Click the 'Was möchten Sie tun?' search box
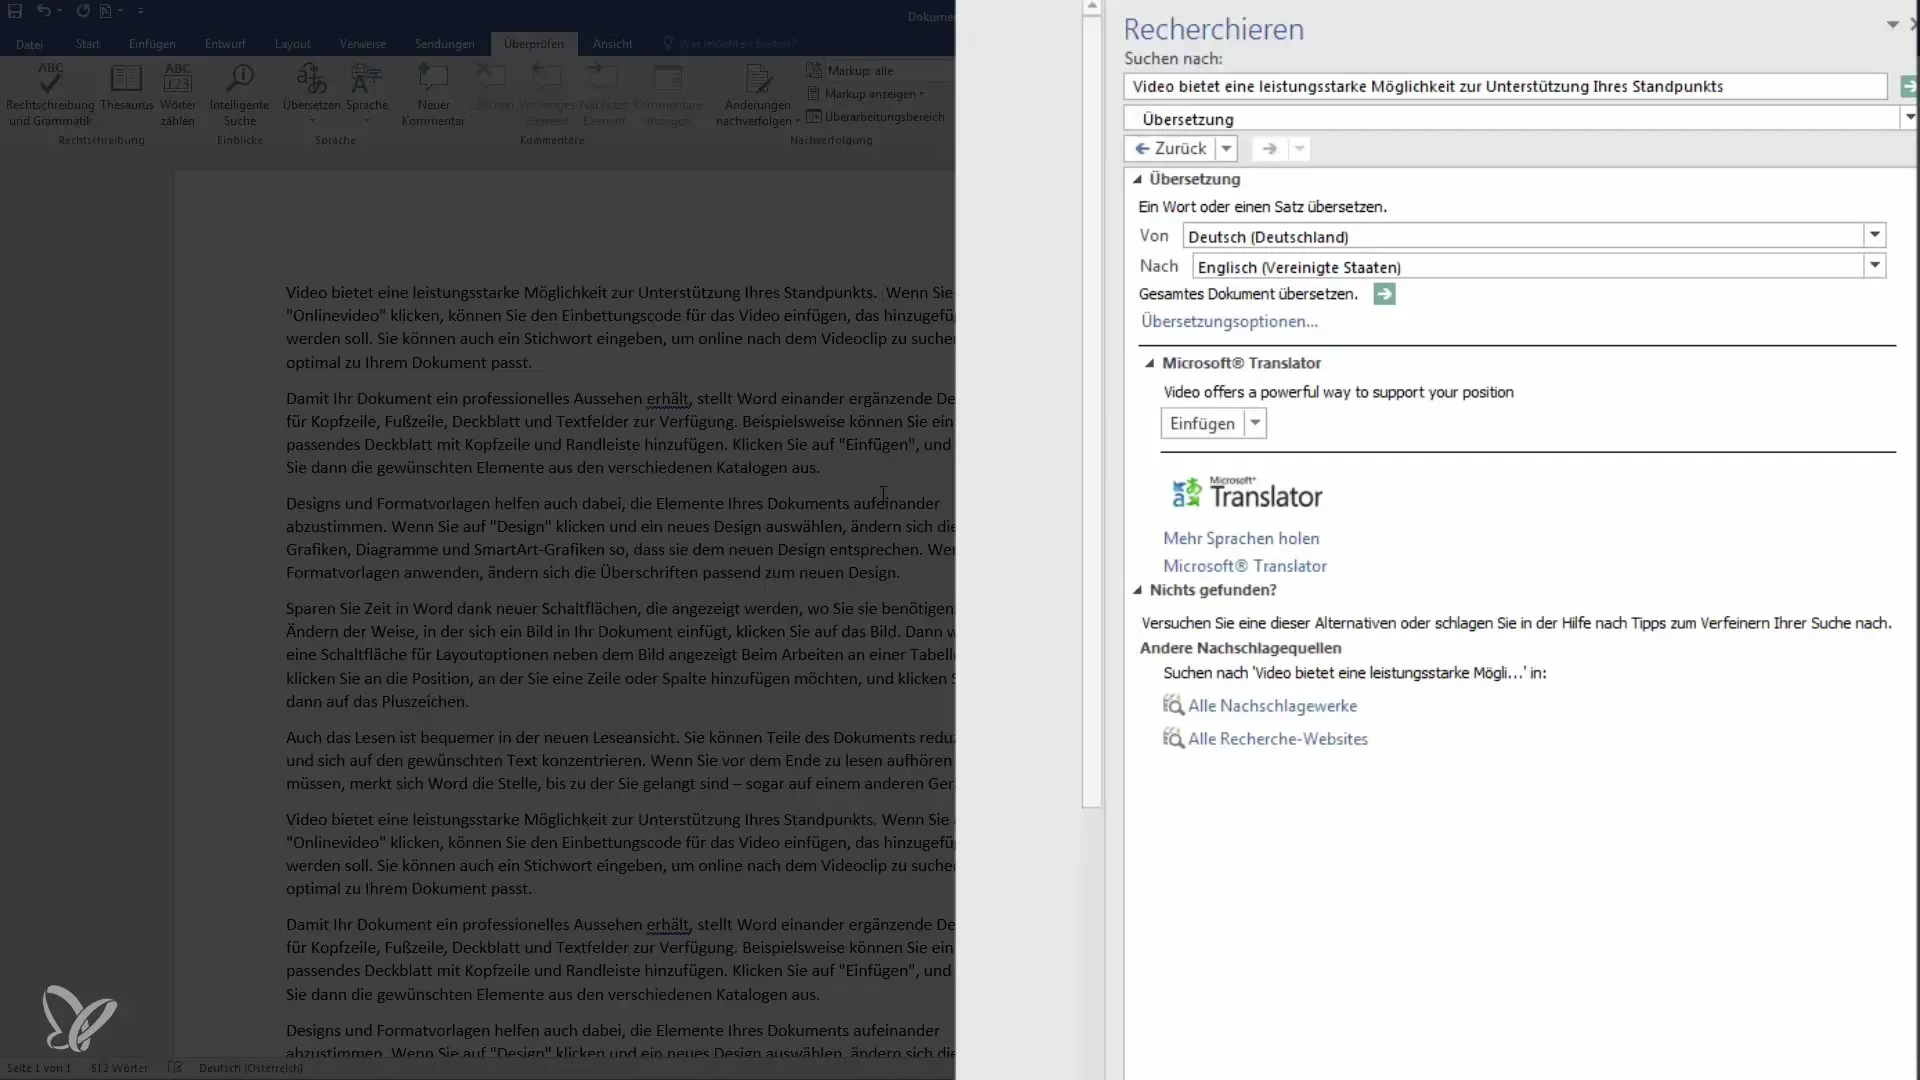 730,44
